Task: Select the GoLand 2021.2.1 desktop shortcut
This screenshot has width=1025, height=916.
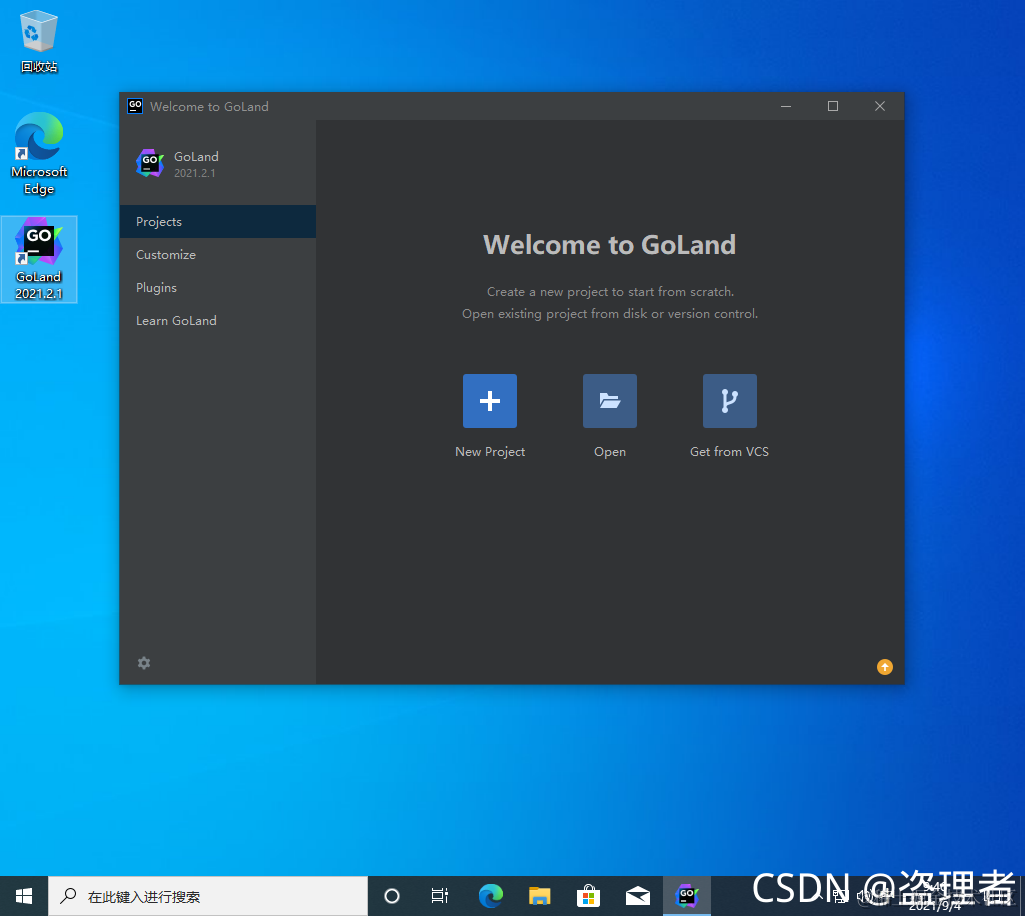Action: pos(39,260)
